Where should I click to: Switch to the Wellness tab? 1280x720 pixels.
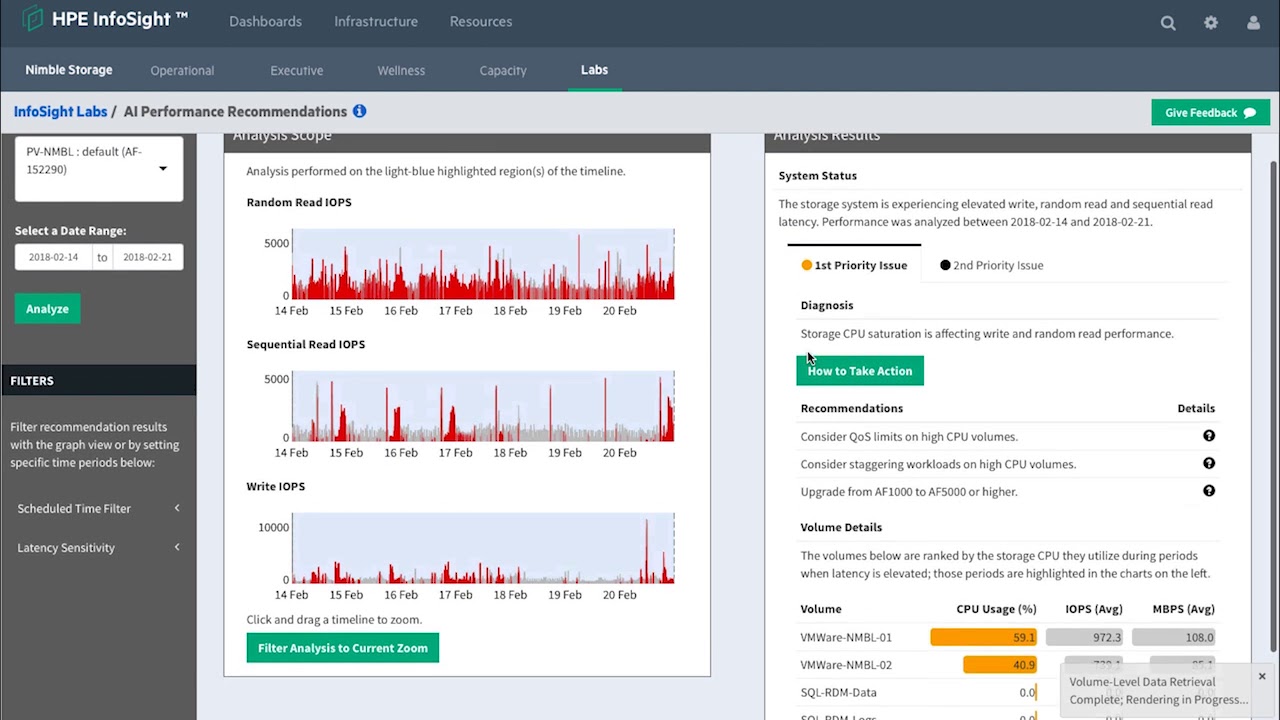(x=401, y=70)
